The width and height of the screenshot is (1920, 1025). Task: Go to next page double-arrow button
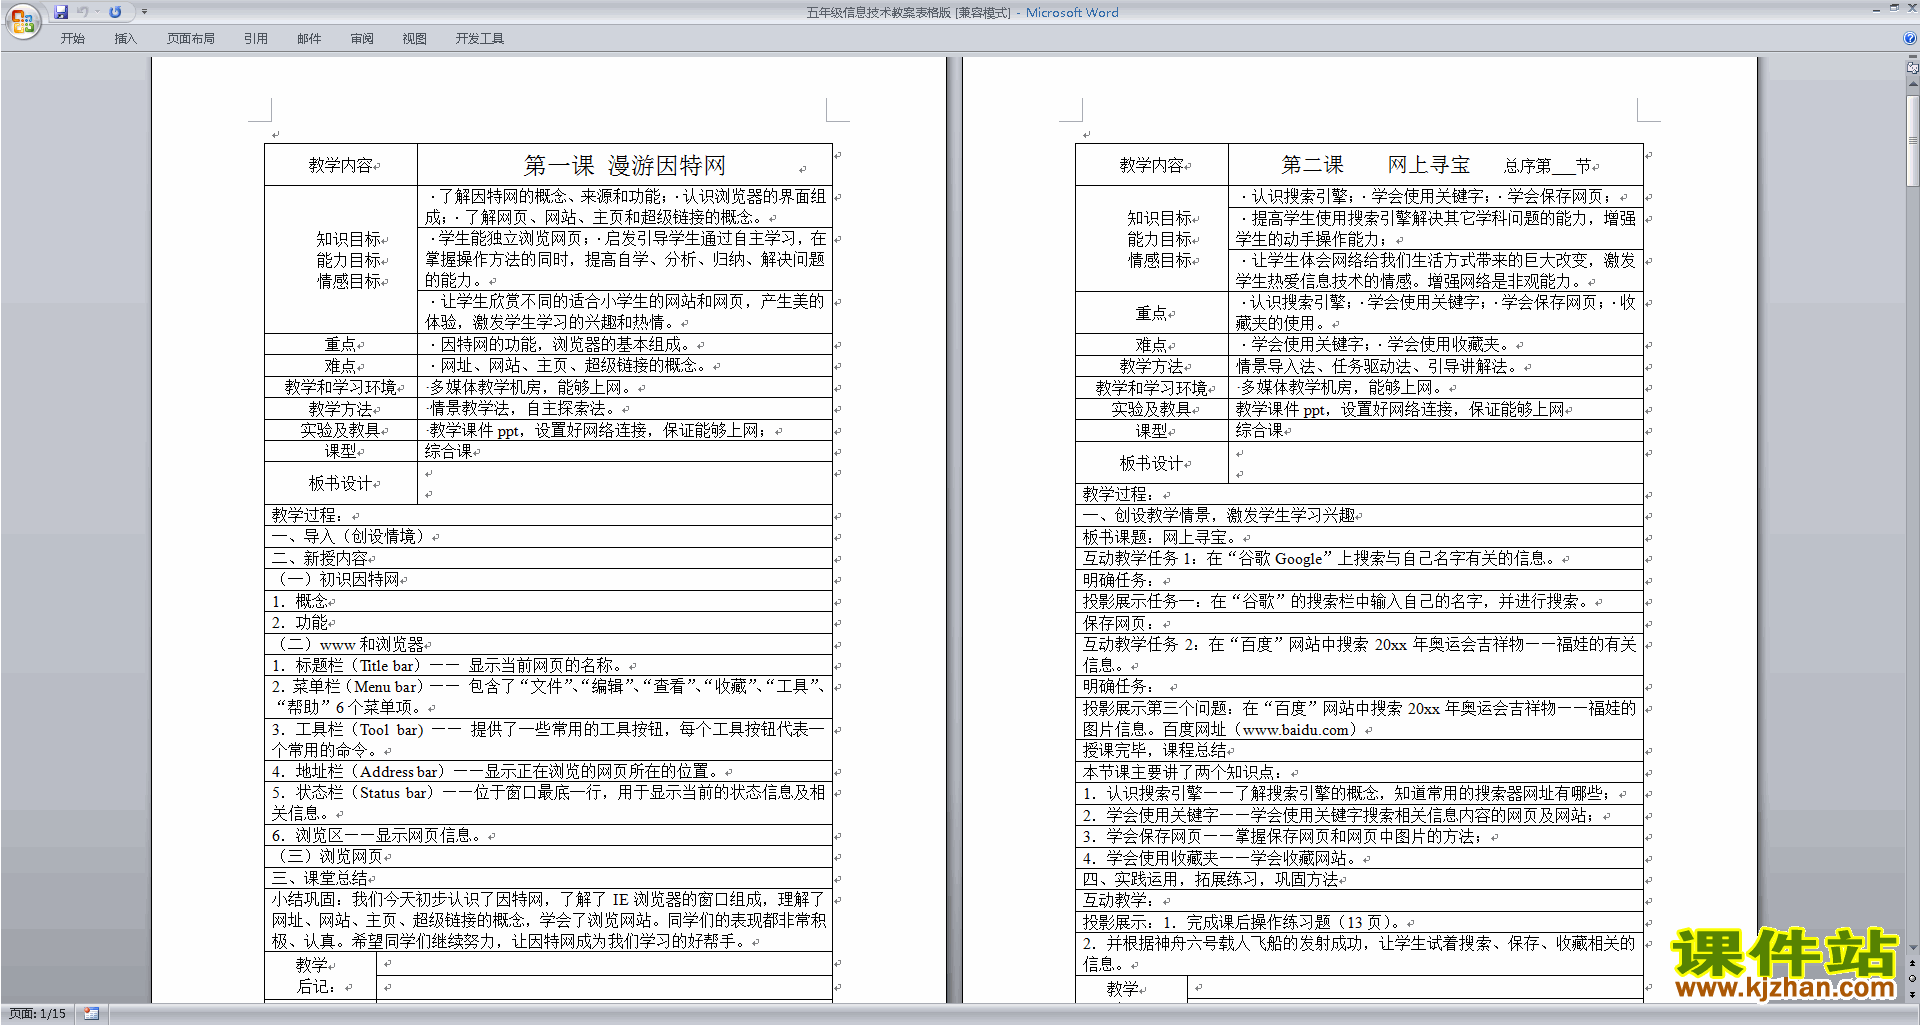click(x=1913, y=994)
